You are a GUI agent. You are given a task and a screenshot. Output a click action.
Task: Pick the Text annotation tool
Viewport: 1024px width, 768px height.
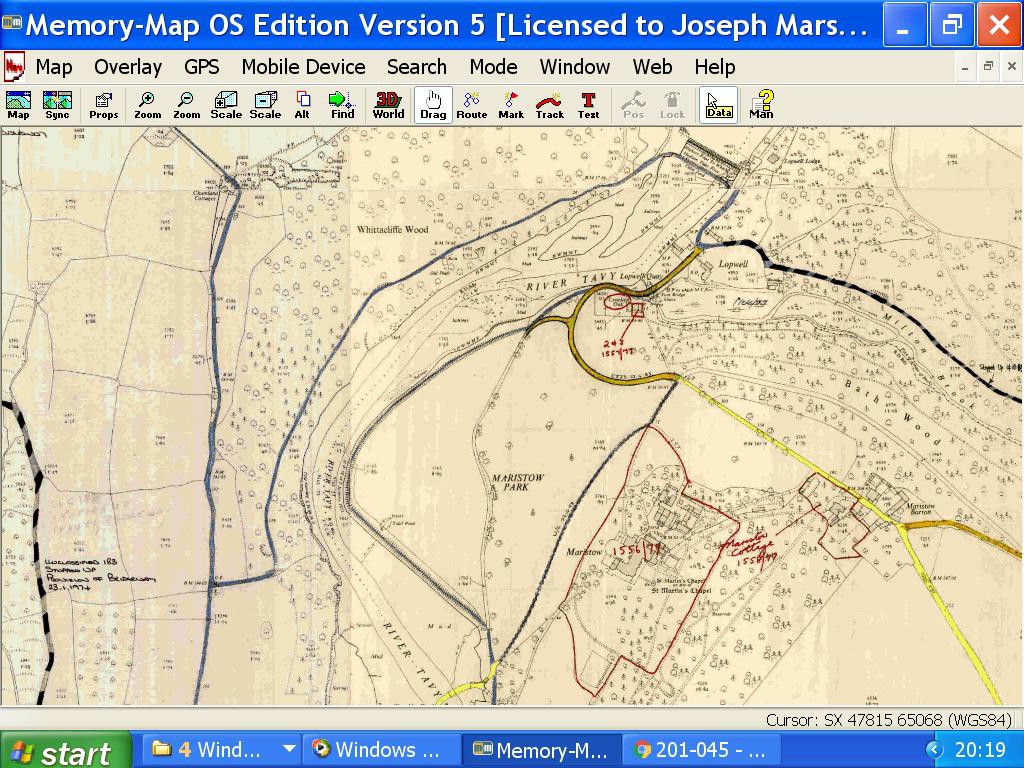point(588,105)
